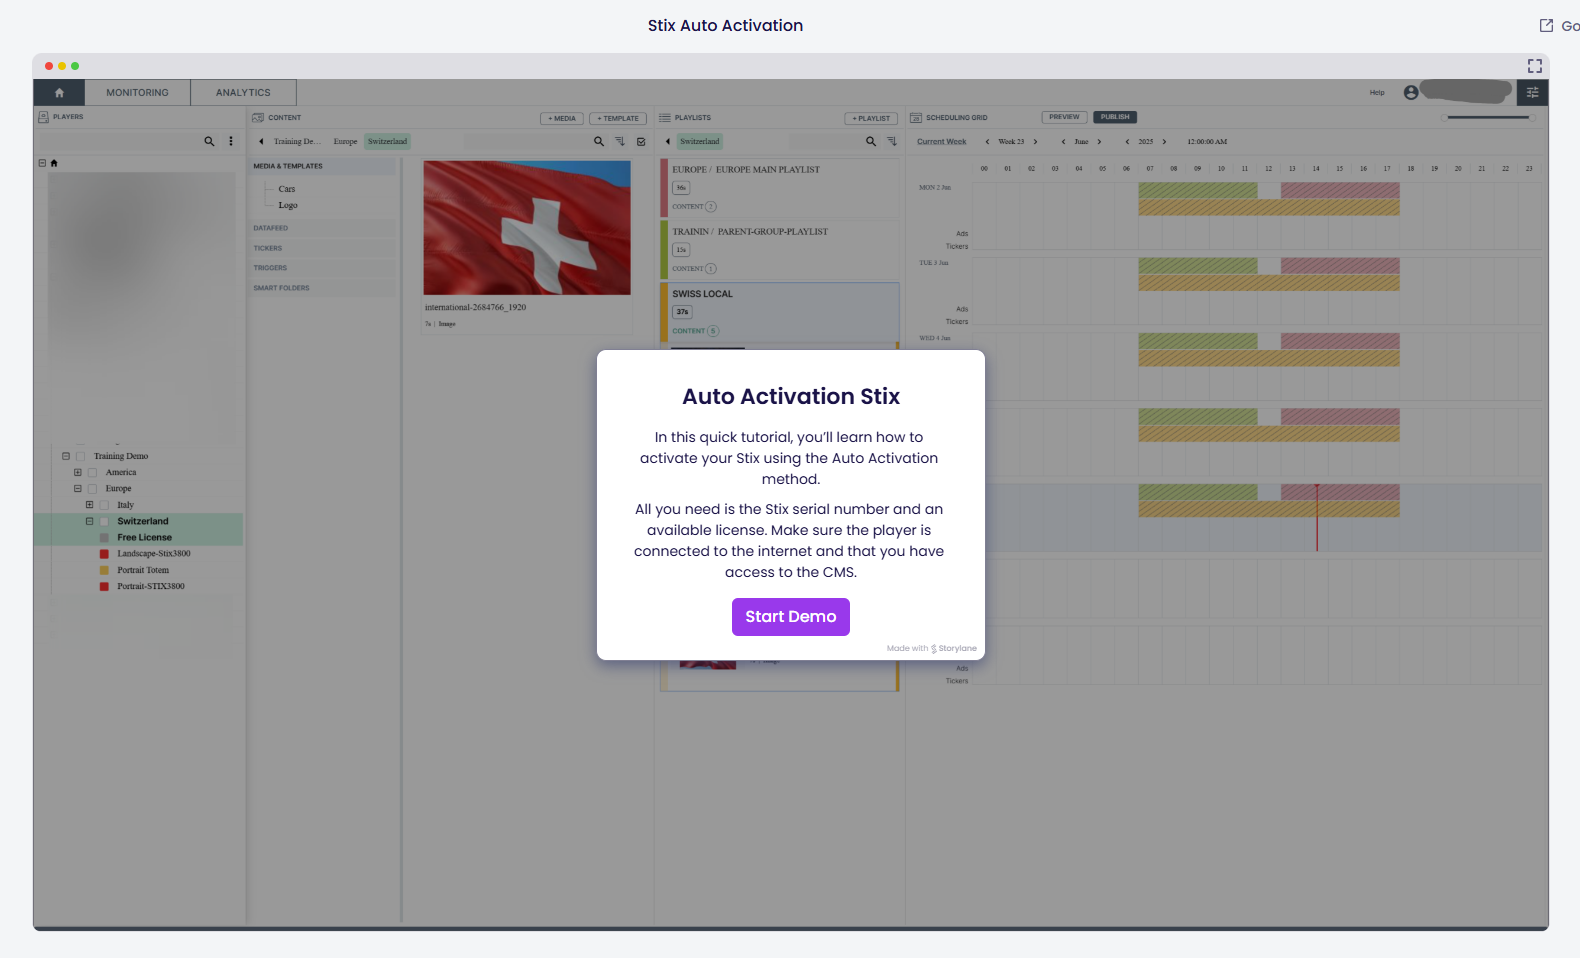Click the user account avatar icon

[1411, 93]
